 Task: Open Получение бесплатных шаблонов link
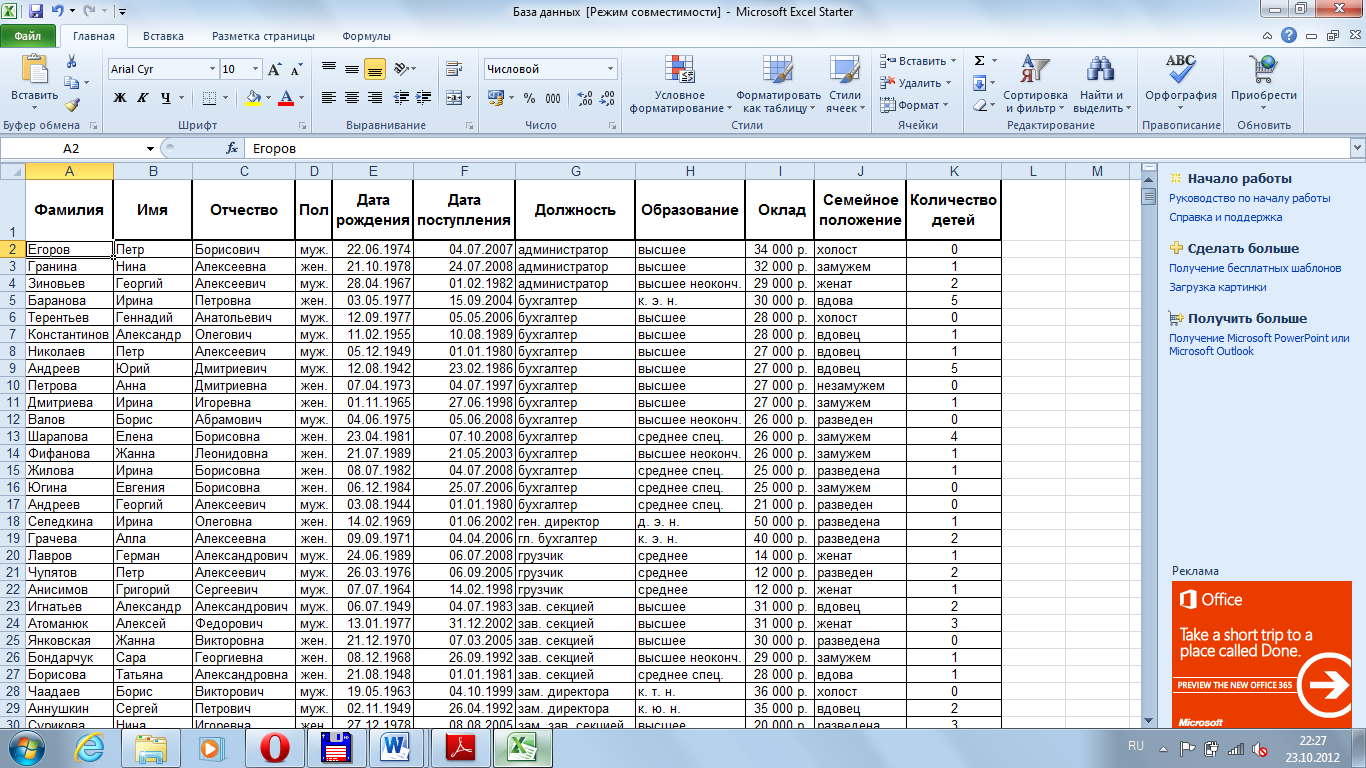(x=1255, y=268)
